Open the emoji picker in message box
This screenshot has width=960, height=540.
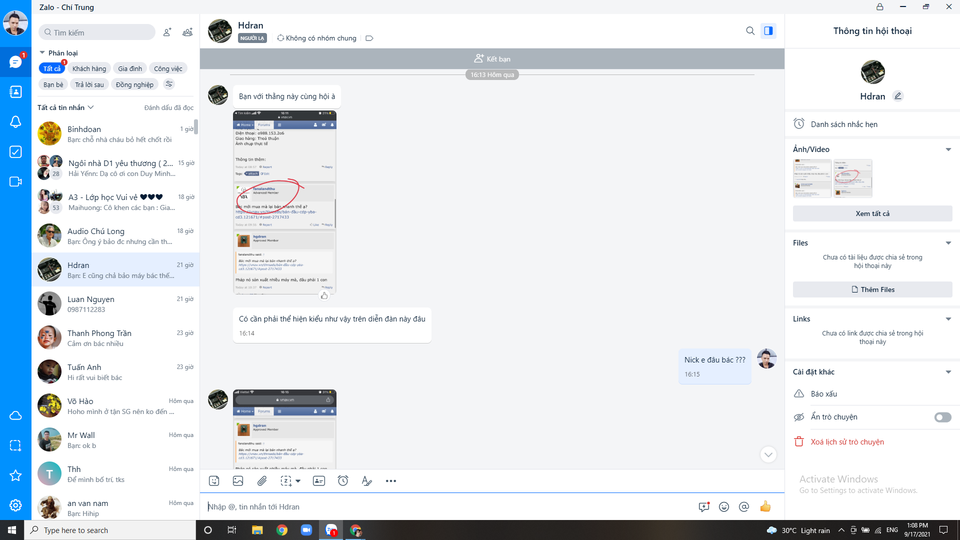coord(724,507)
